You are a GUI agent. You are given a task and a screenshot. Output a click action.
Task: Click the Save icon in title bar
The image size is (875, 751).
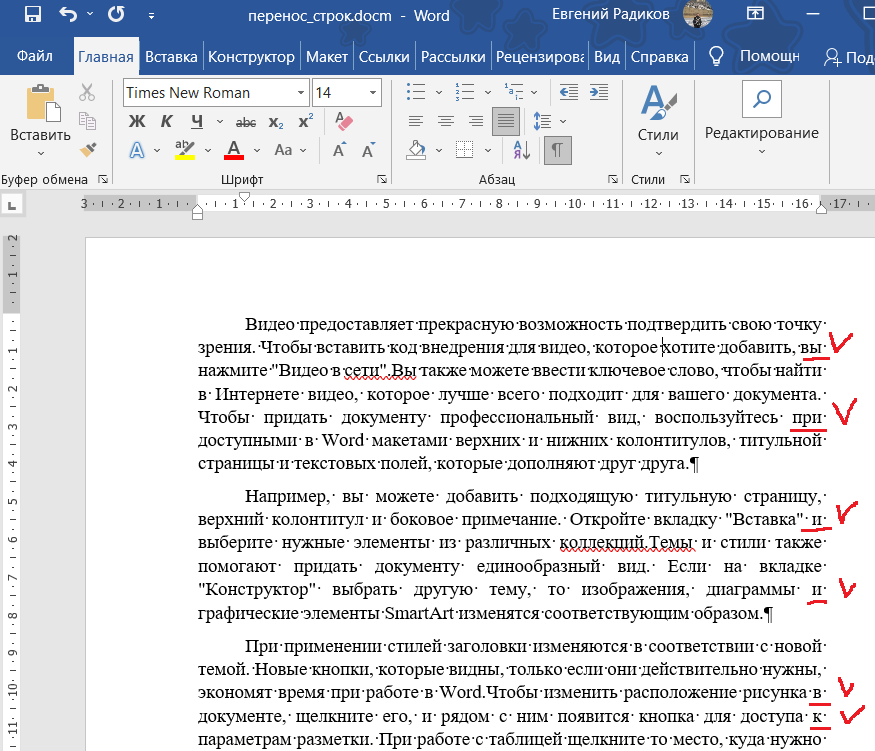pos(33,14)
